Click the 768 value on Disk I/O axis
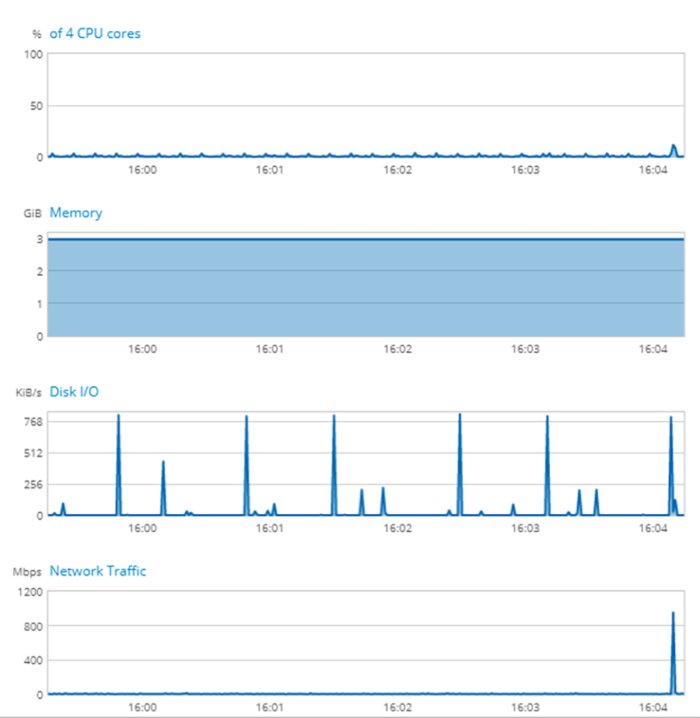700x718 pixels. 30,421
